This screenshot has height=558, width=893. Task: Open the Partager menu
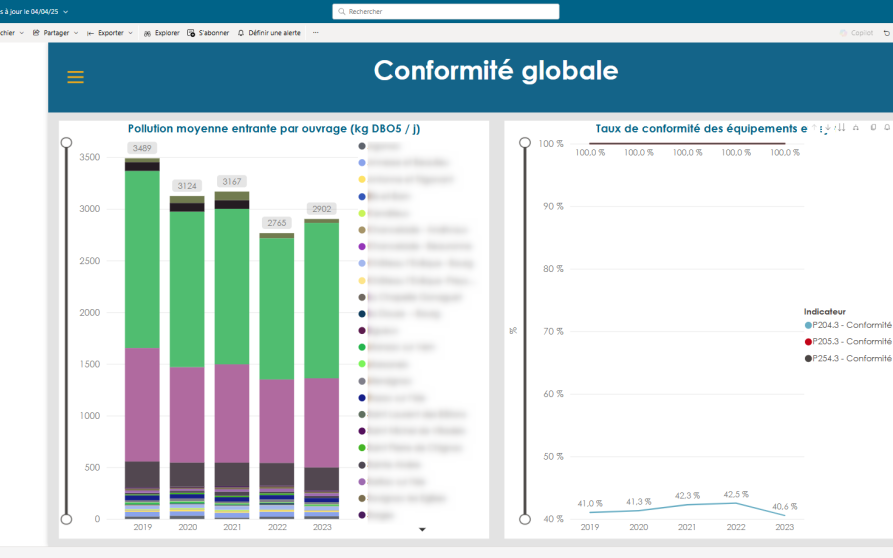(55, 33)
